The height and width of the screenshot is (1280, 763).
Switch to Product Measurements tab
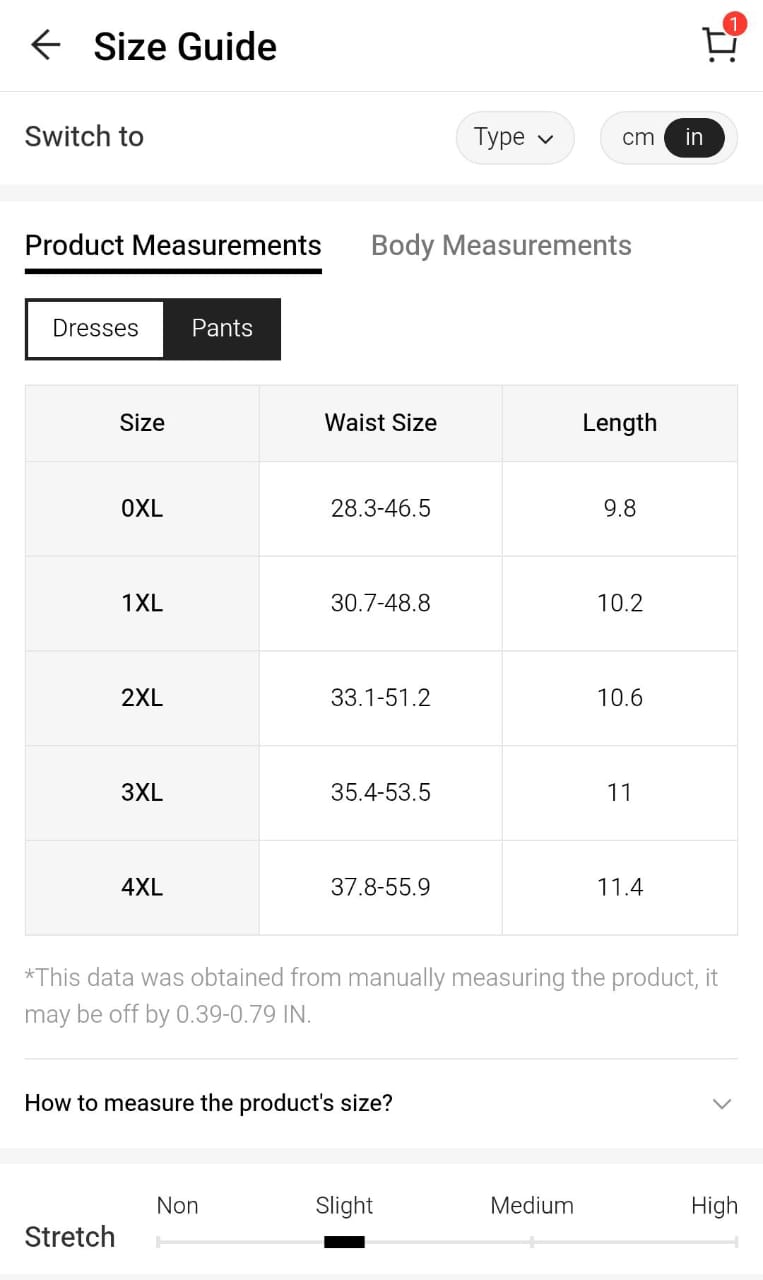[173, 245]
